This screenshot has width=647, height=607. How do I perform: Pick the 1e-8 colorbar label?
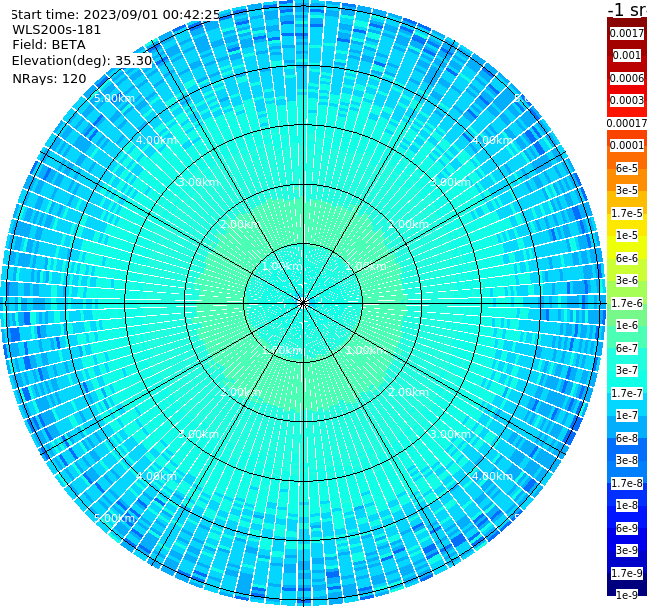tap(627, 505)
